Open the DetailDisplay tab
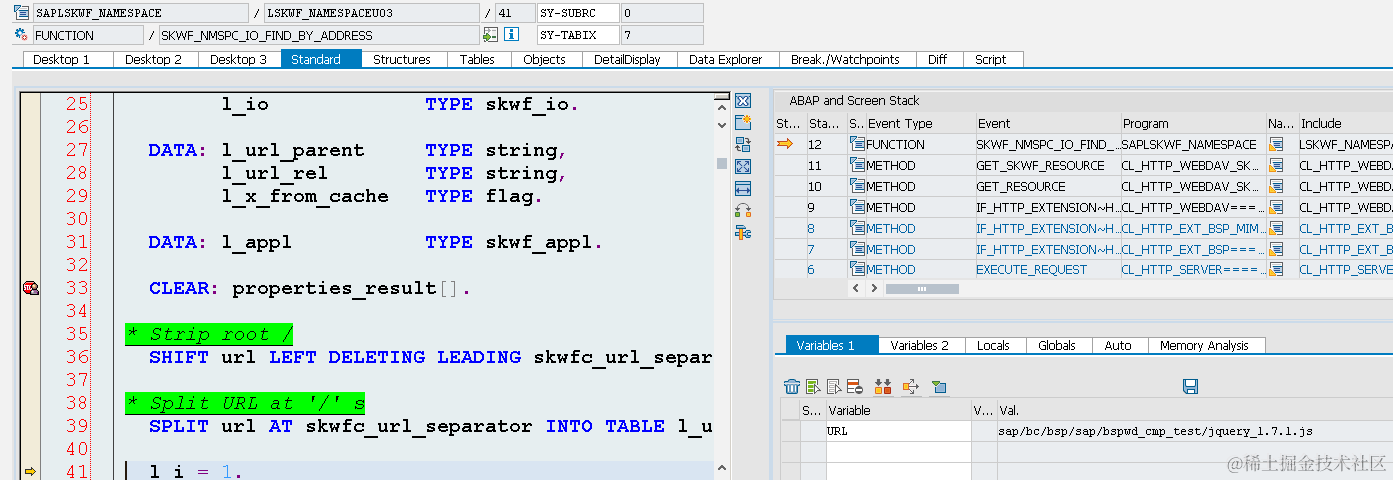This screenshot has height=480, width=1393. 627,60
